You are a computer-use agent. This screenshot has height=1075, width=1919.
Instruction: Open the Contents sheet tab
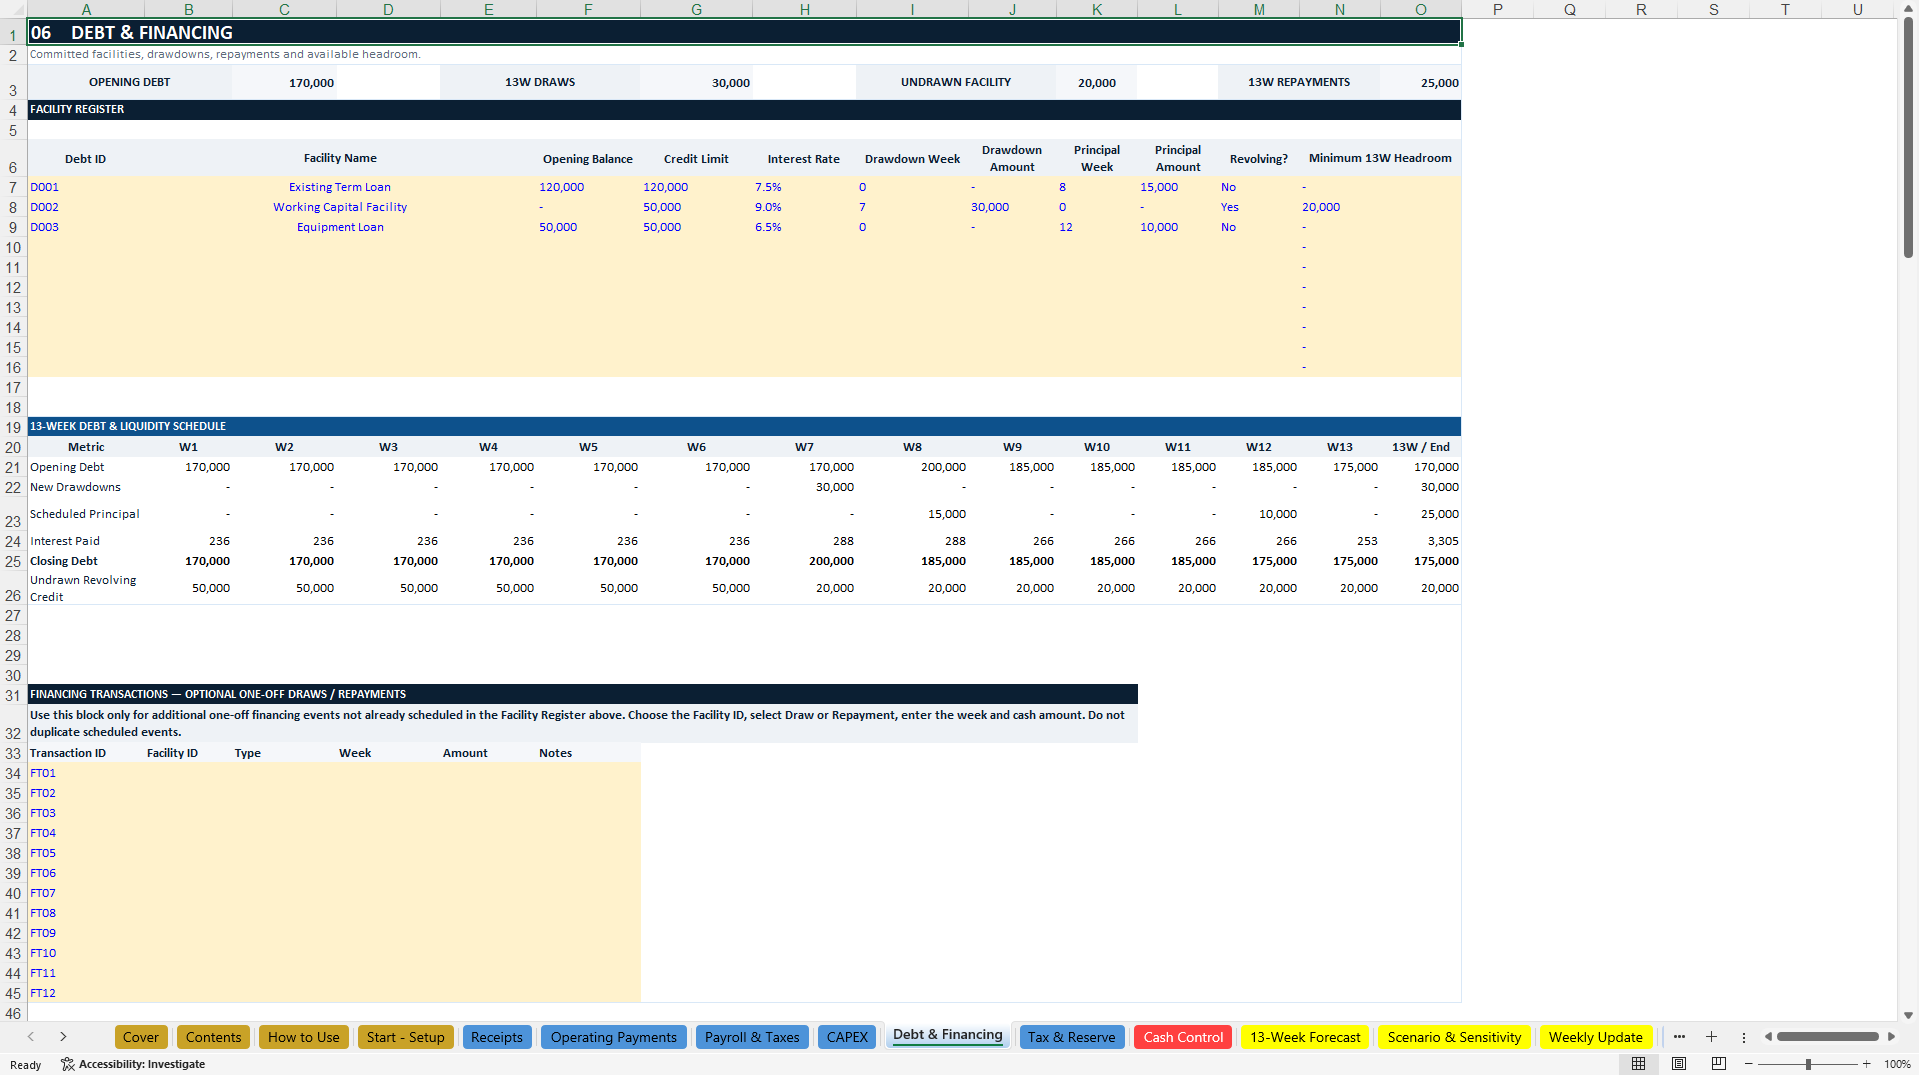point(213,1037)
